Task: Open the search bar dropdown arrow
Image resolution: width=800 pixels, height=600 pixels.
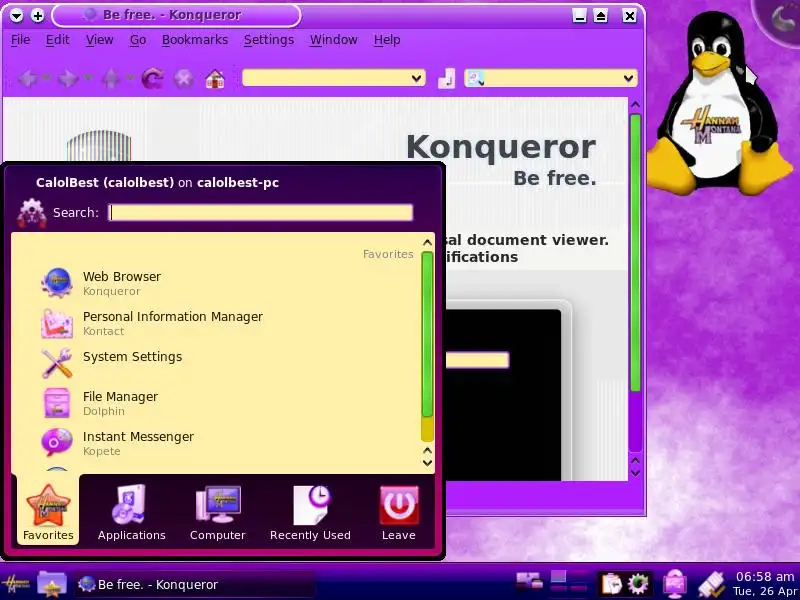Action: coord(628,79)
